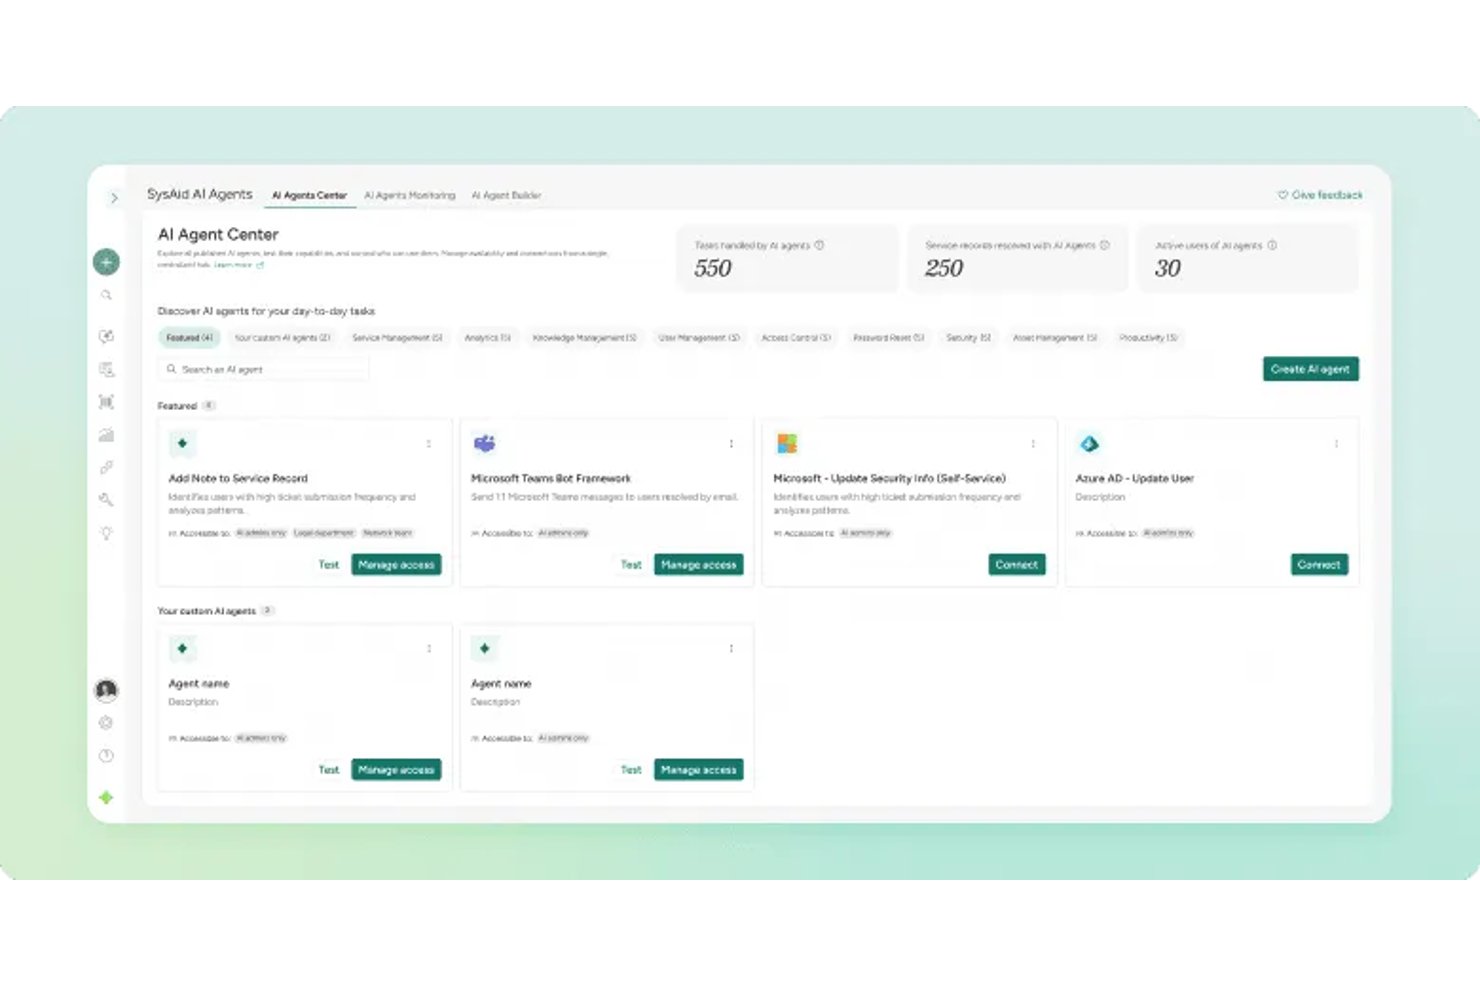
Task: Click the Microsoft logo on Update Security Info card
Action: click(787, 443)
